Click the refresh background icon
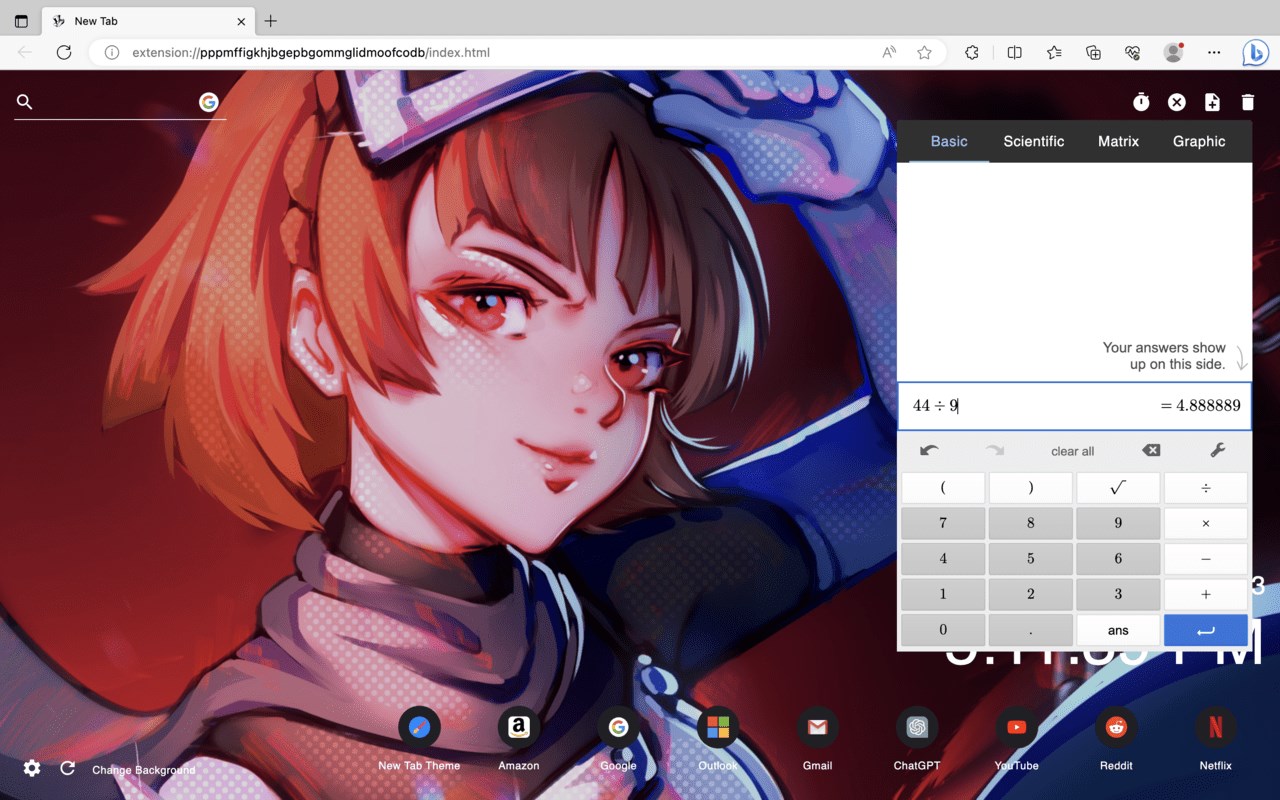Viewport: 1280px width, 800px height. [68, 768]
